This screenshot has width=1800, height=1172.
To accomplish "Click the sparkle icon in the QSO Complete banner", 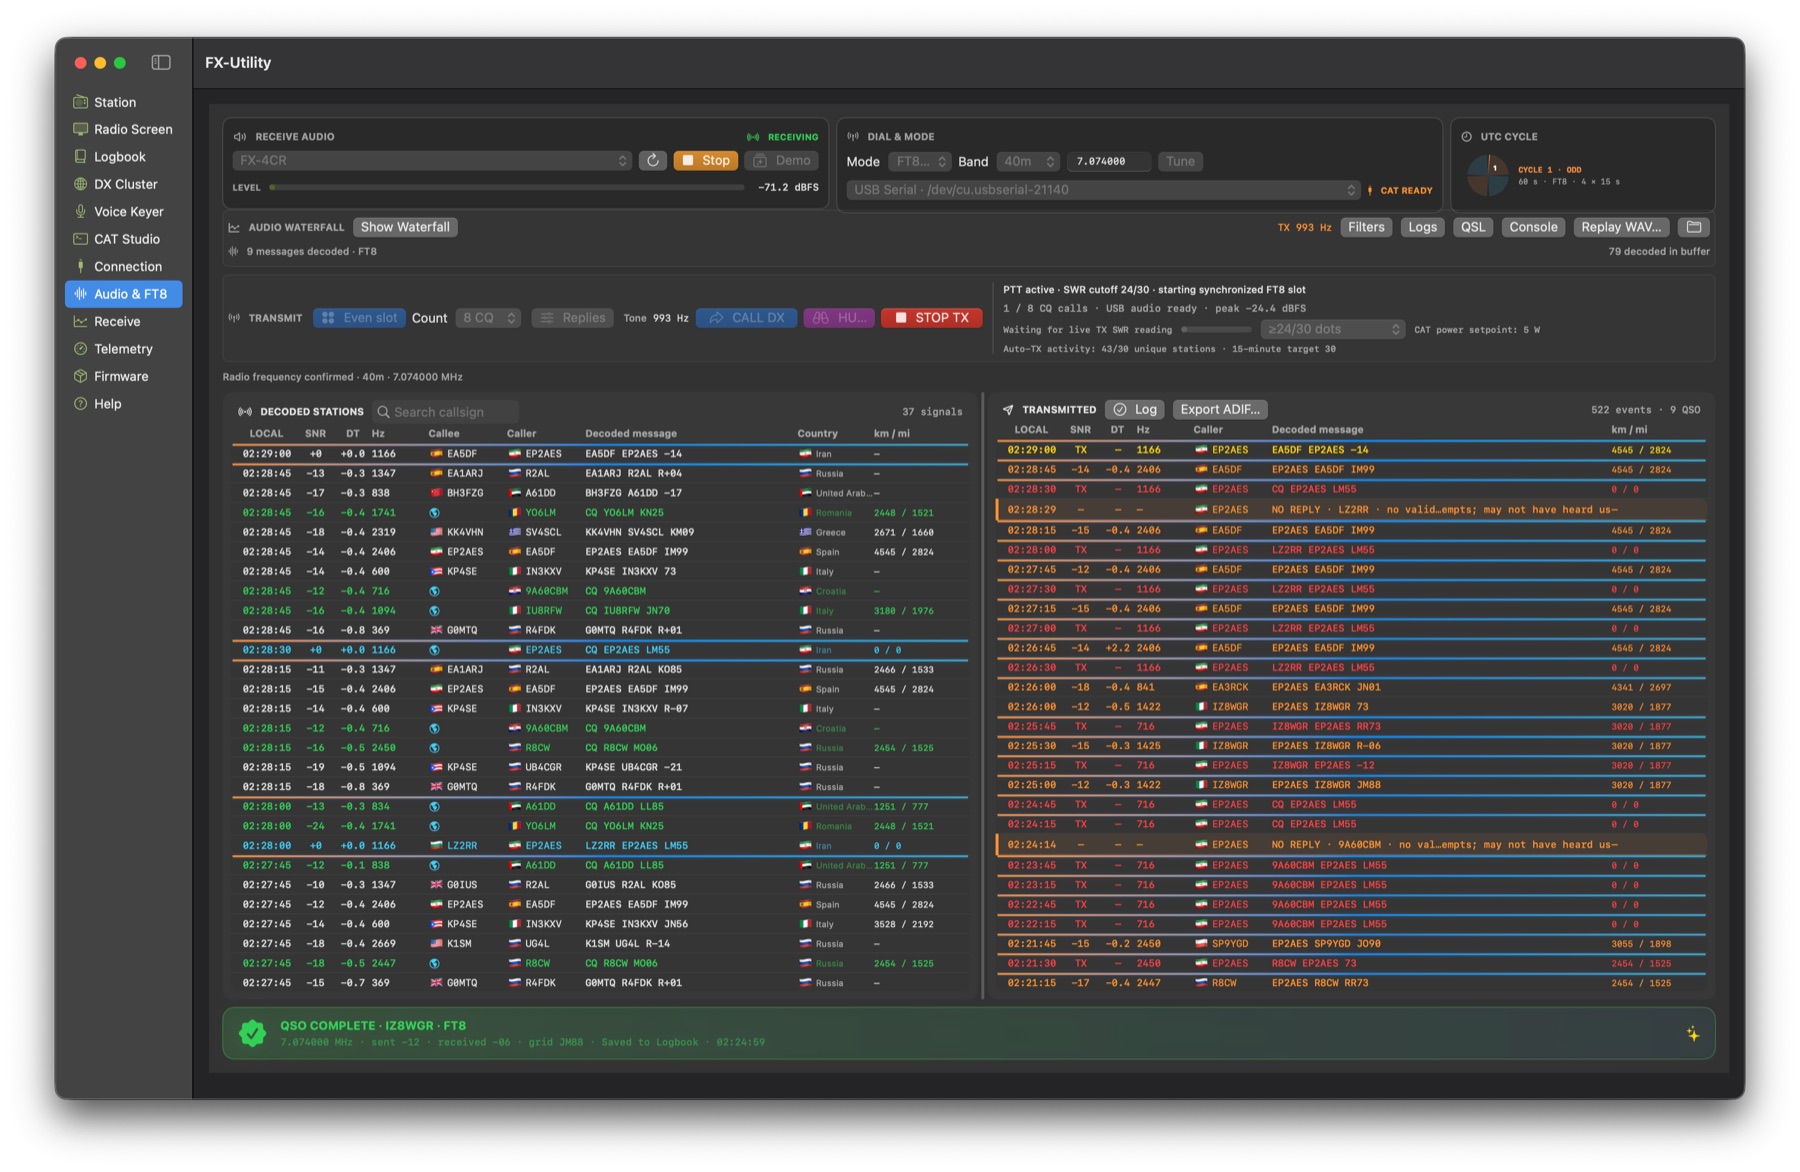I will [x=1692, y=1034].
